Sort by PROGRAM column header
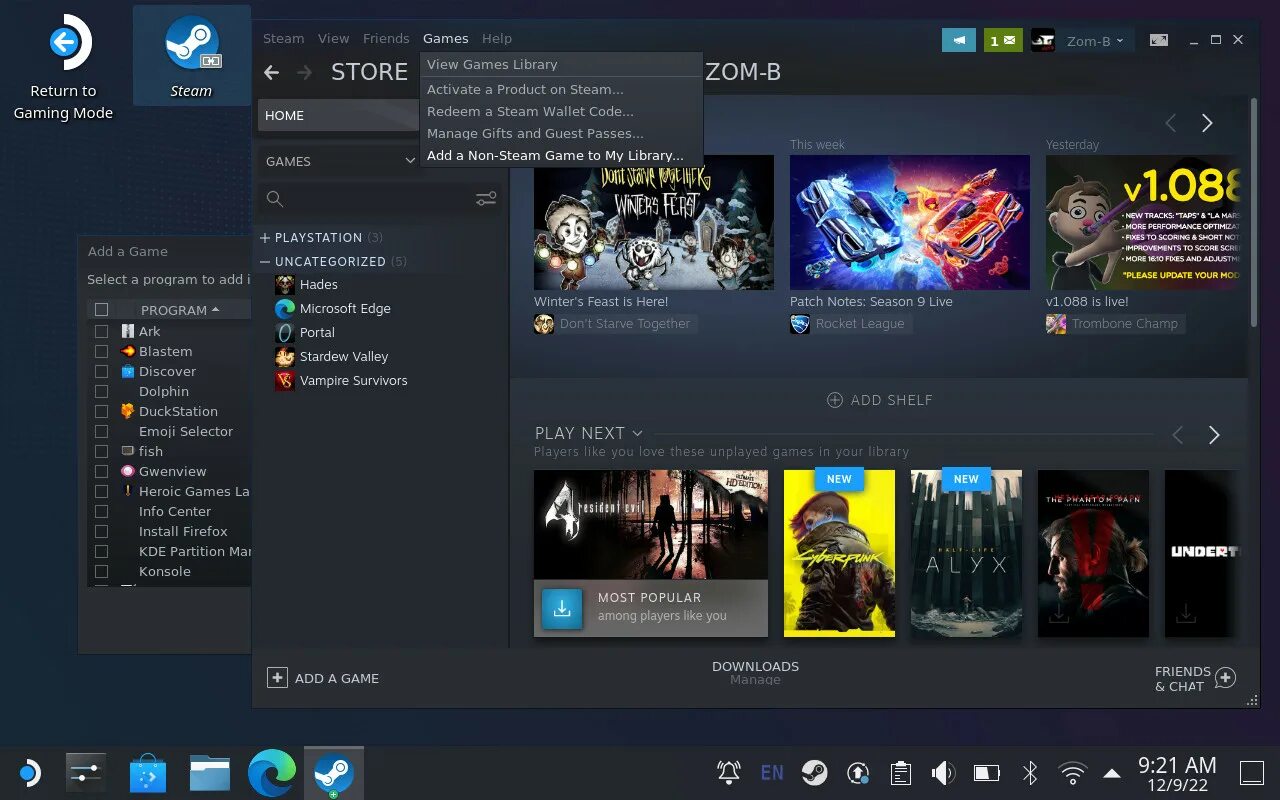The image size is (1280, 800). point(180,310)
